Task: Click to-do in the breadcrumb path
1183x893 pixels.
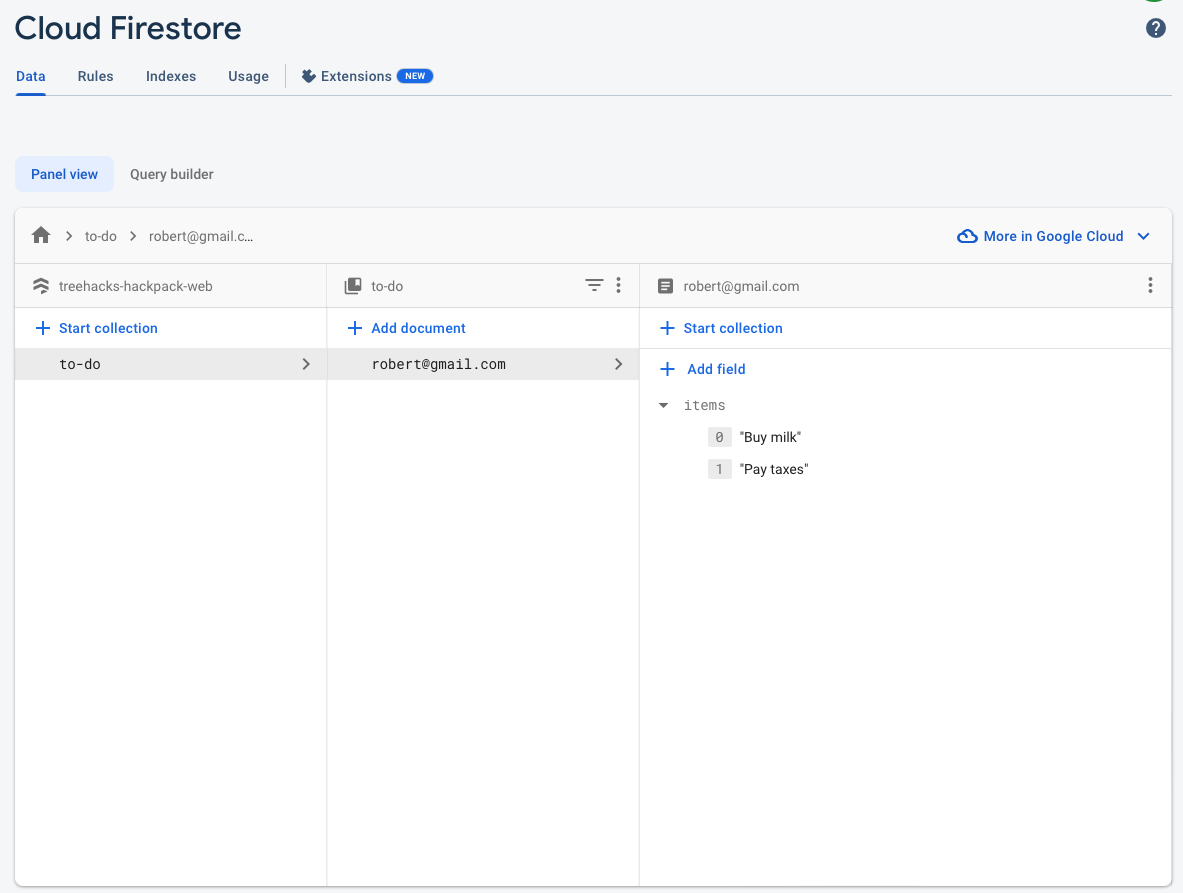Action: click(x=100, y=236)
